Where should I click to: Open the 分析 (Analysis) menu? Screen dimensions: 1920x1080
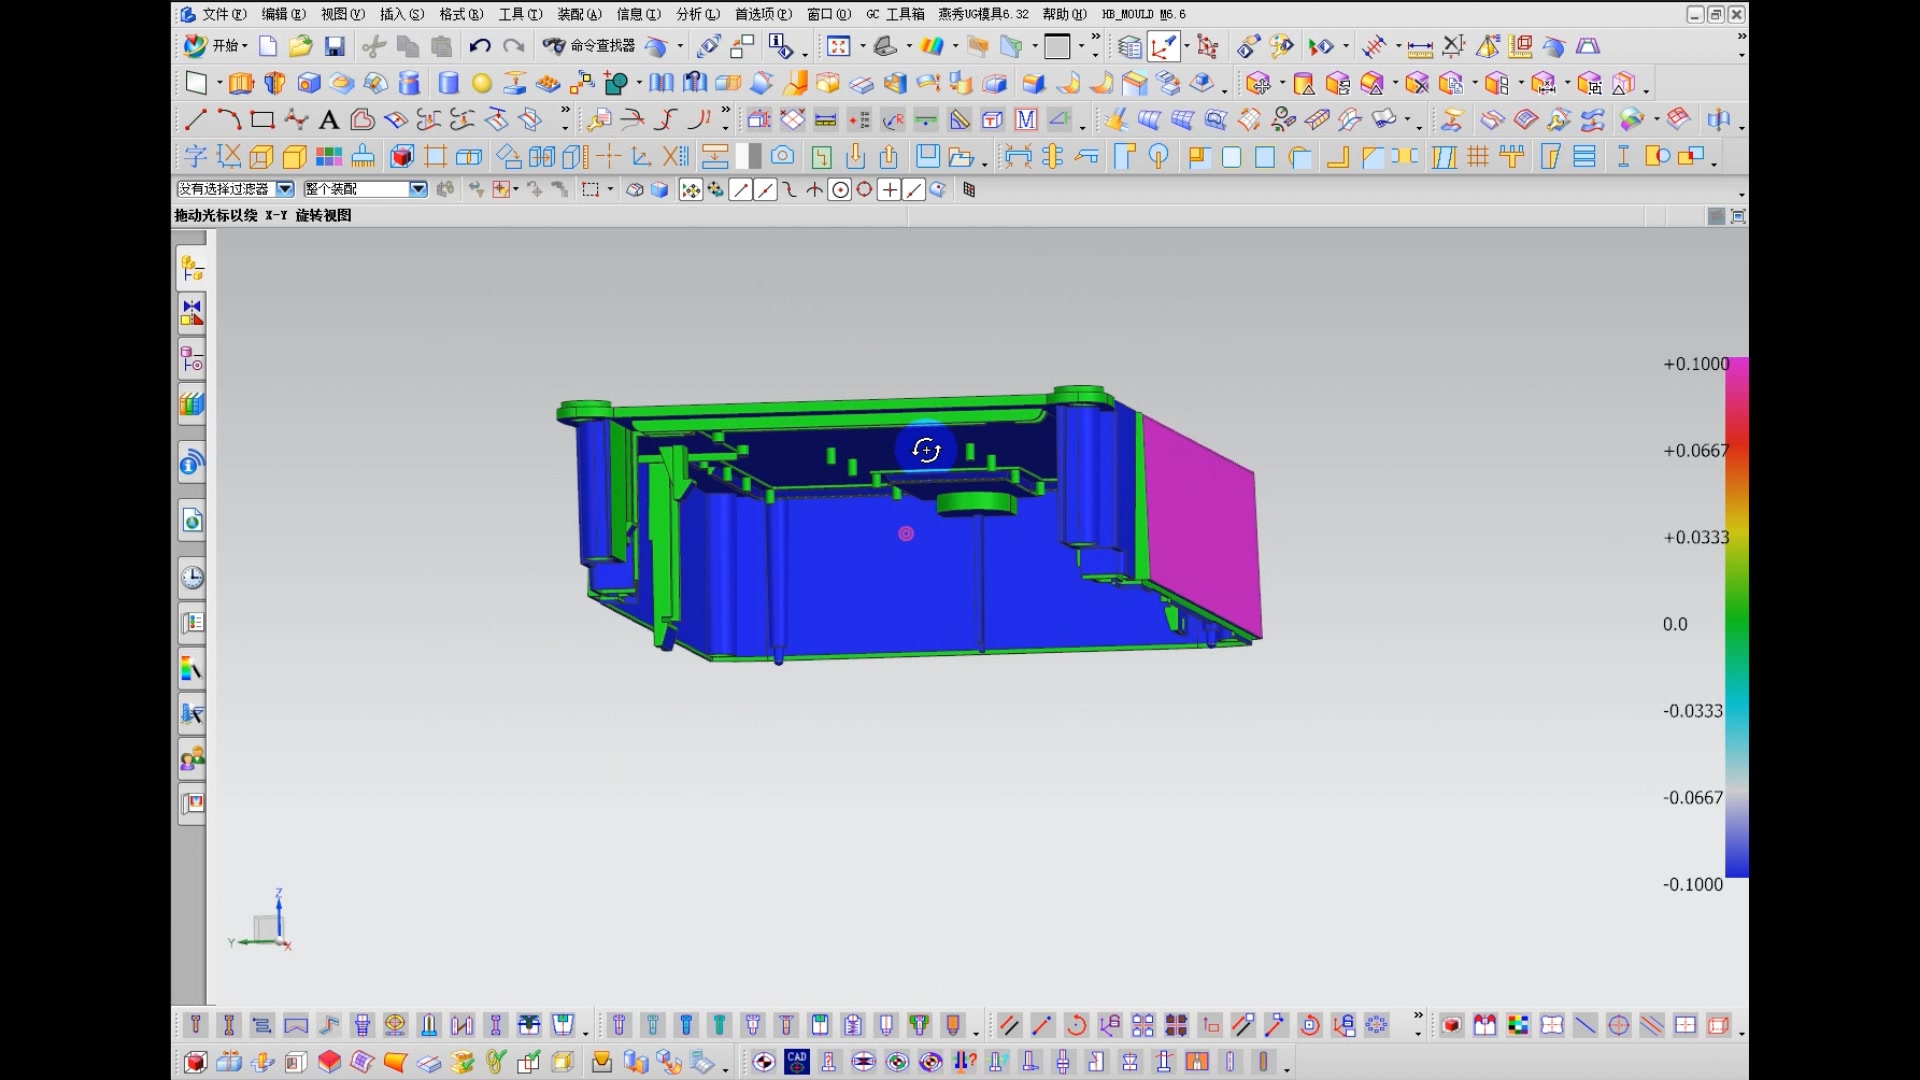coord(697,14)
